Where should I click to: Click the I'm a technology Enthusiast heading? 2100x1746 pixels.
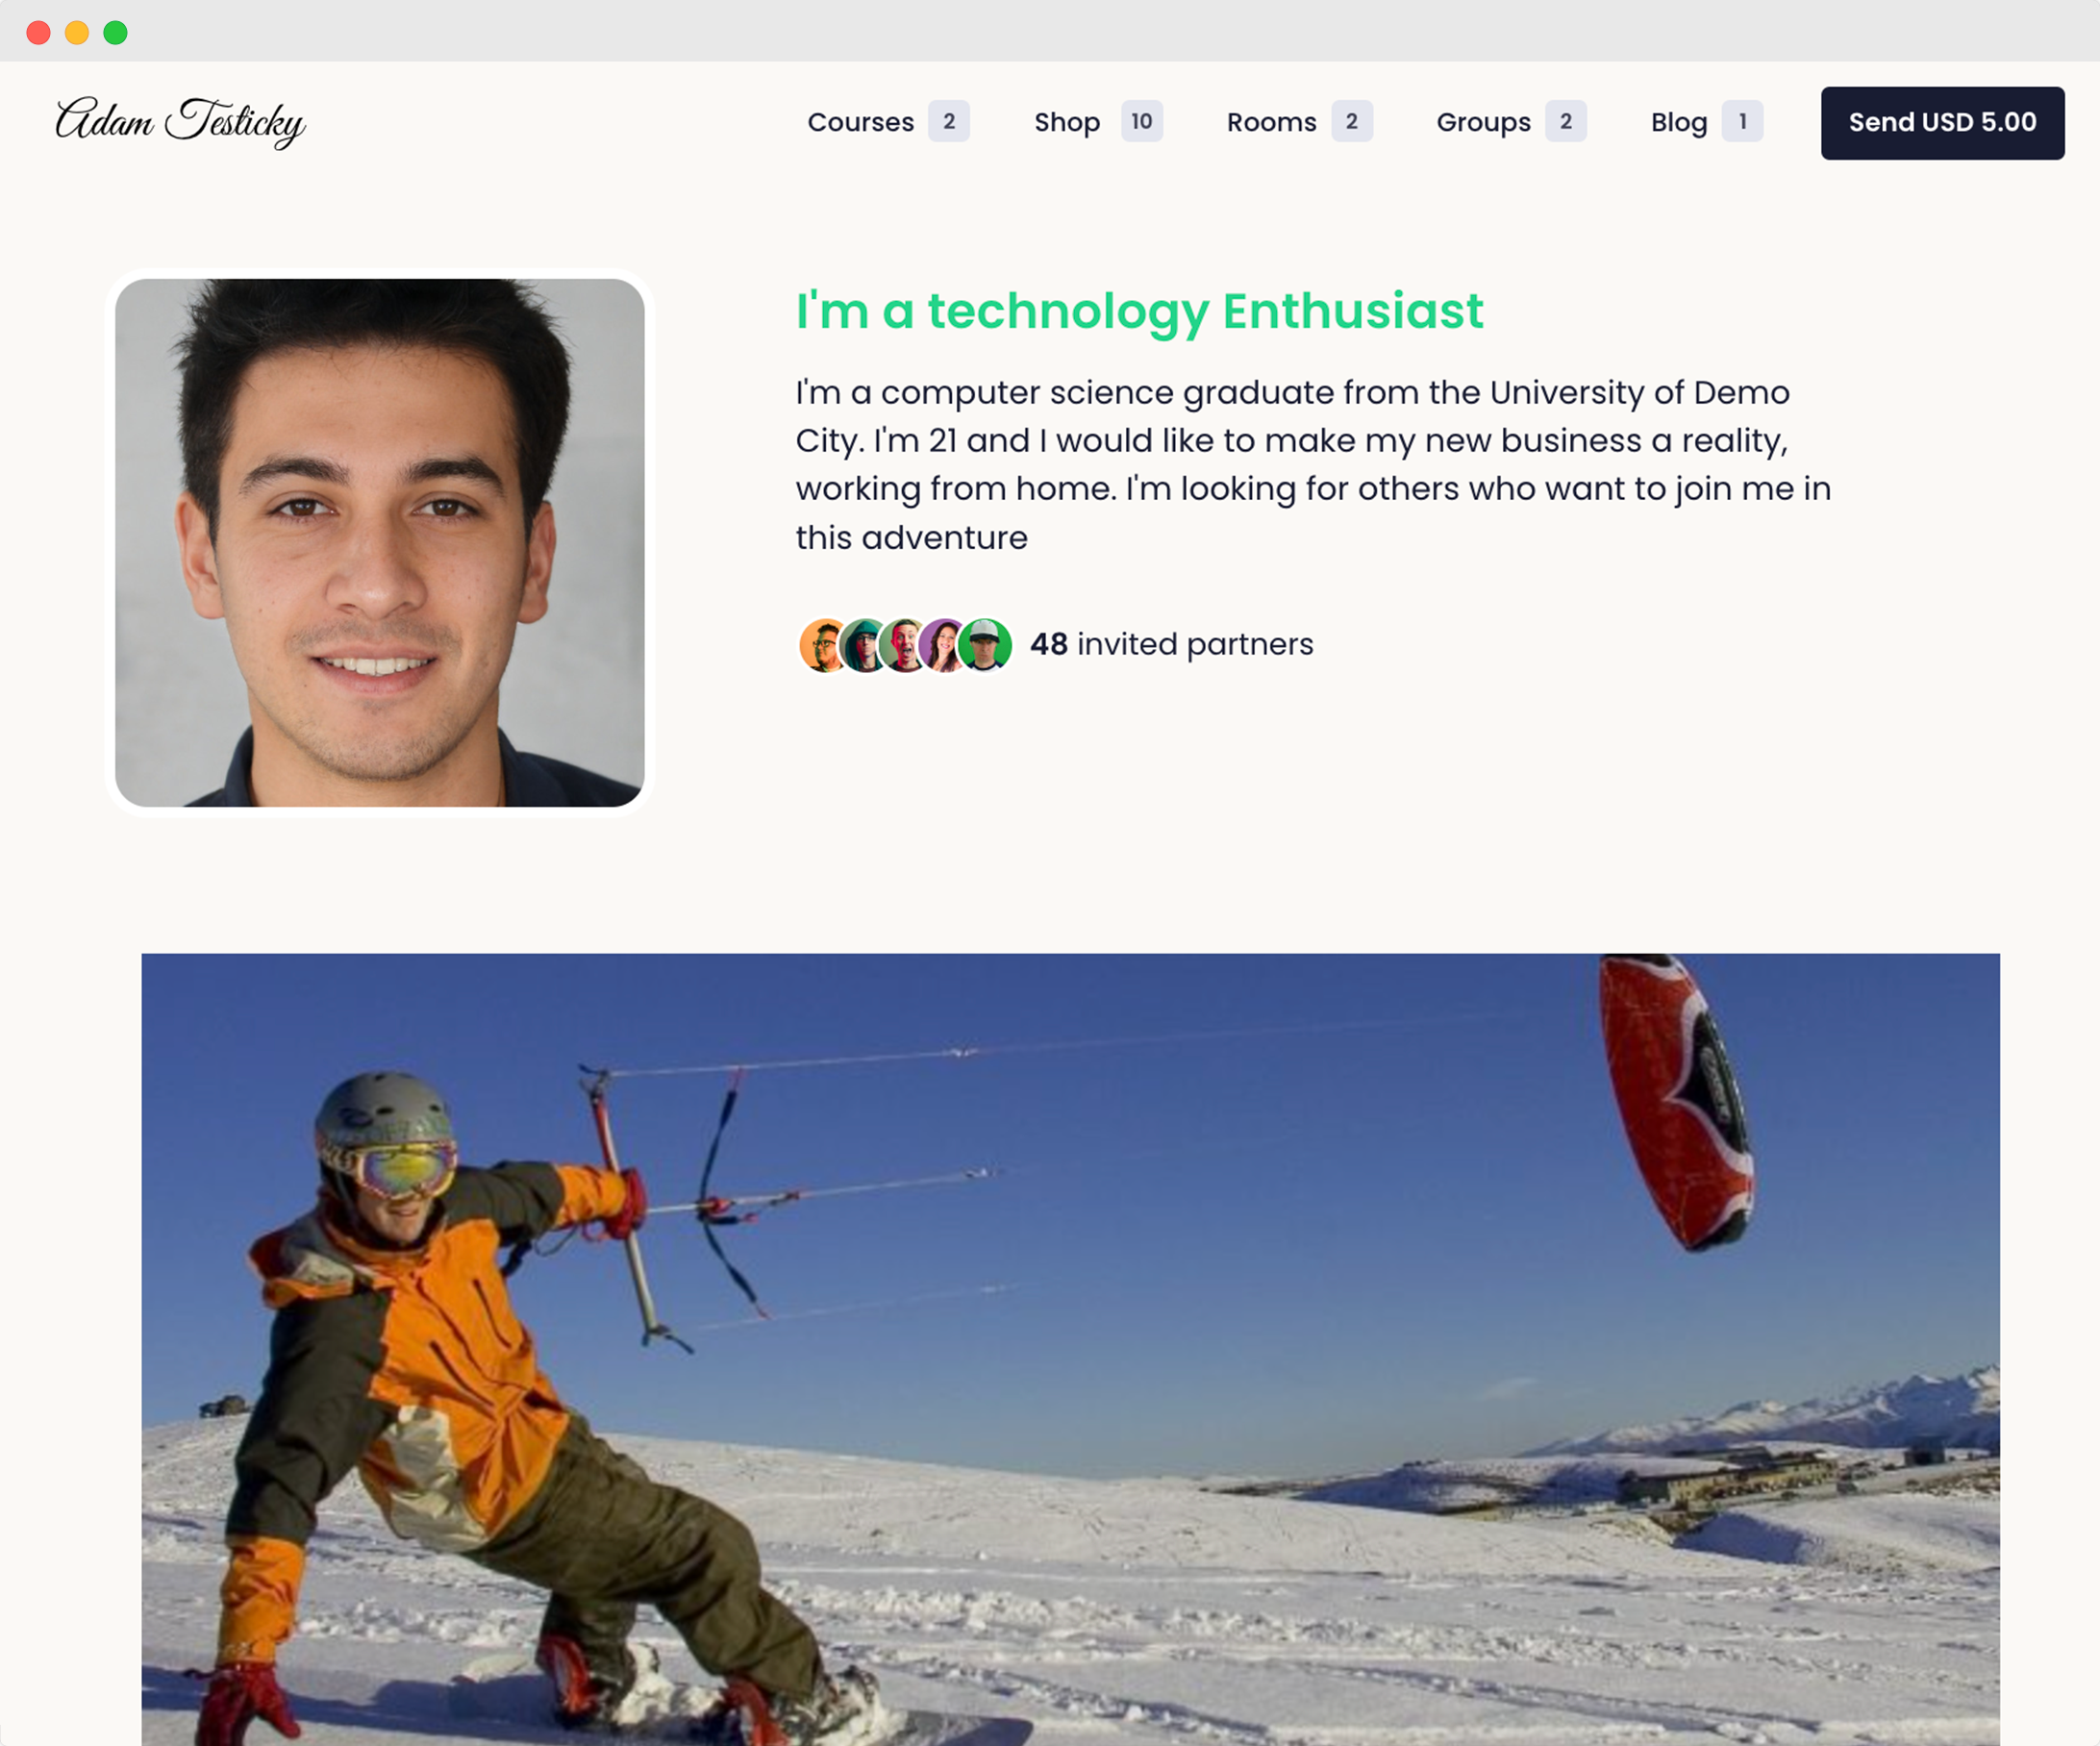[x=1139, y=310]
